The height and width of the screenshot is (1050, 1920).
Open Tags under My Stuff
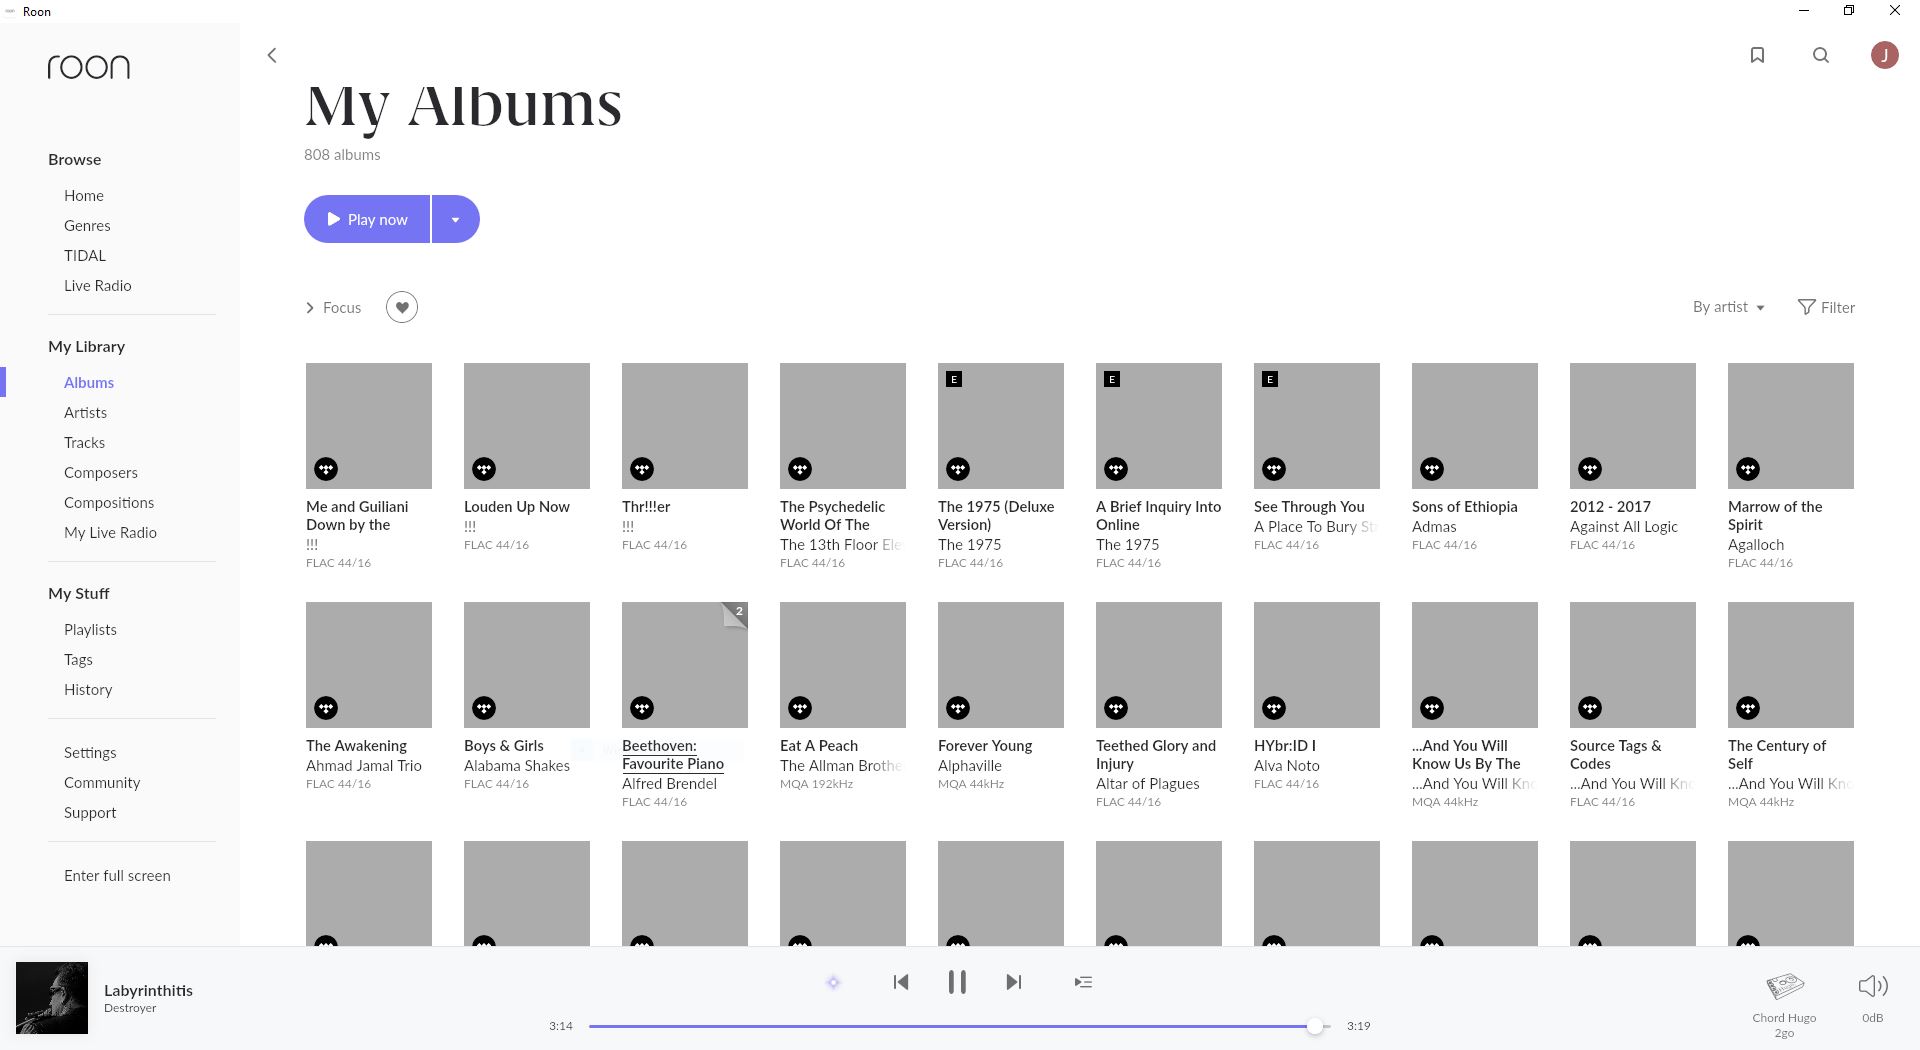pos(78,659)
